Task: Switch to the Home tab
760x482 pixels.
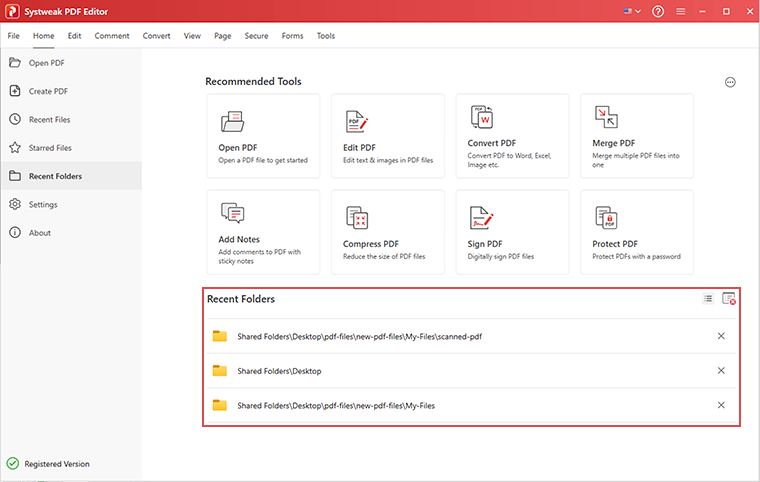Action: coord(44,36)
